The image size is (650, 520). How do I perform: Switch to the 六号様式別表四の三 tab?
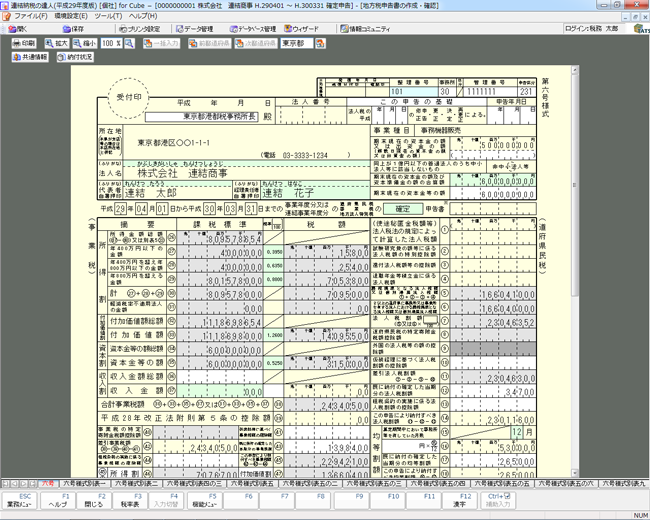pyautogui.click(x=194, y=484)
